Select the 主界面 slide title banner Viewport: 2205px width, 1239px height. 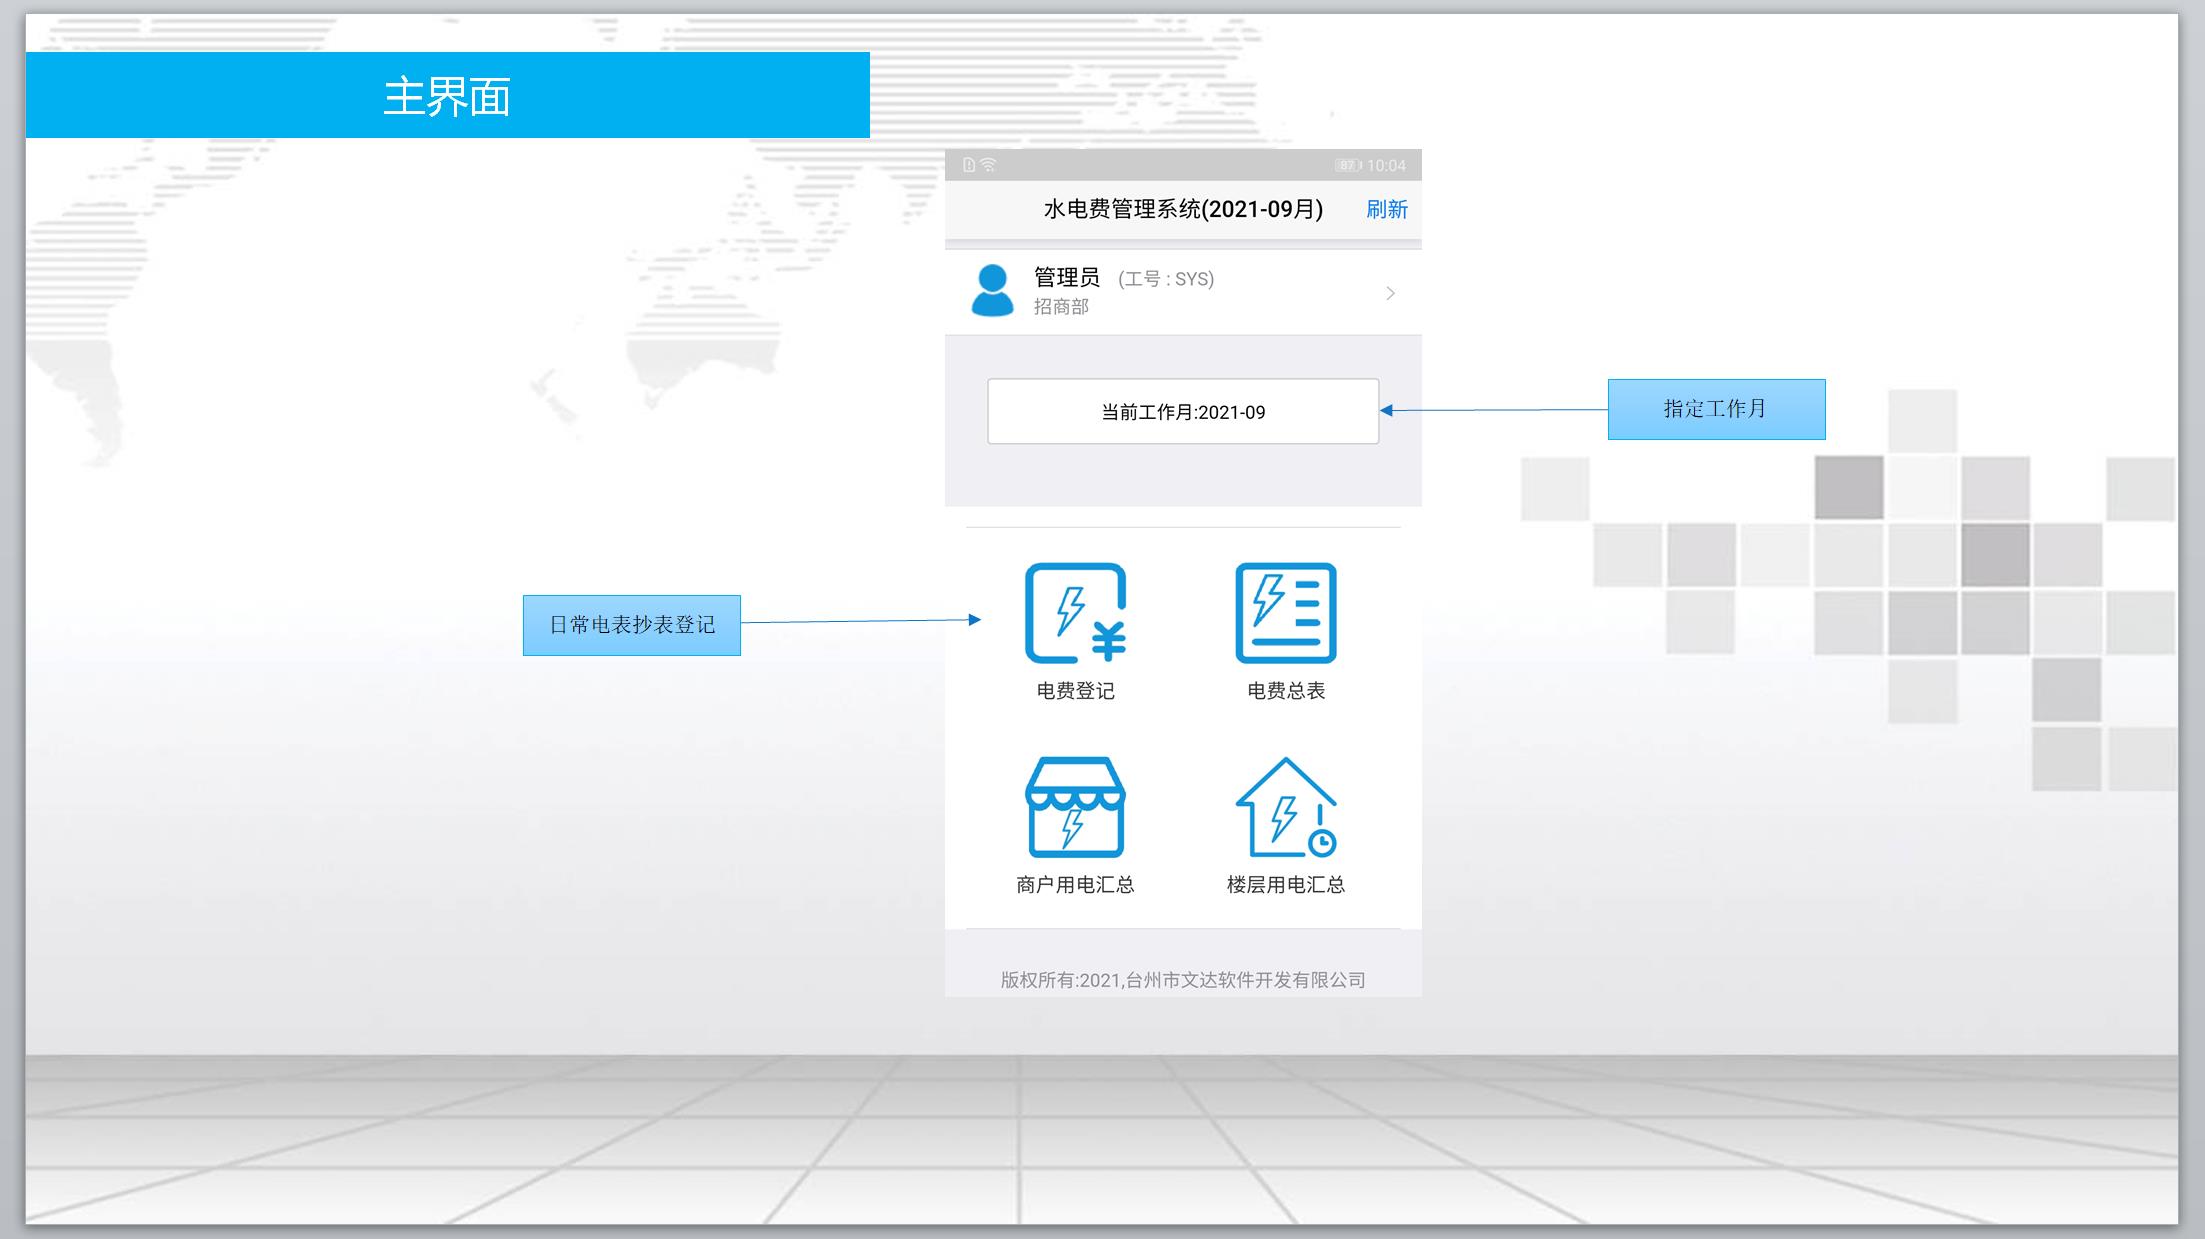(447, 96)
